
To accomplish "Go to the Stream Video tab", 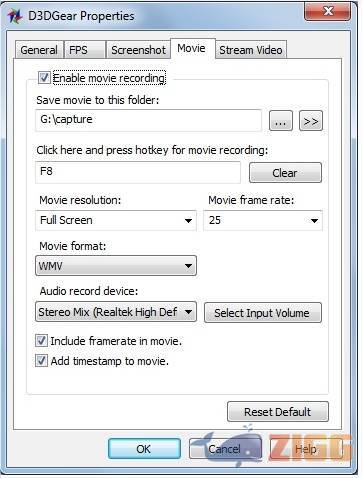I will point(251,50).
